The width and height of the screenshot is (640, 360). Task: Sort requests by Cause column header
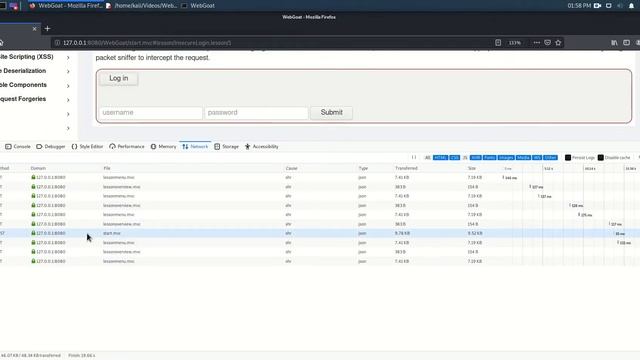(291, 168)
